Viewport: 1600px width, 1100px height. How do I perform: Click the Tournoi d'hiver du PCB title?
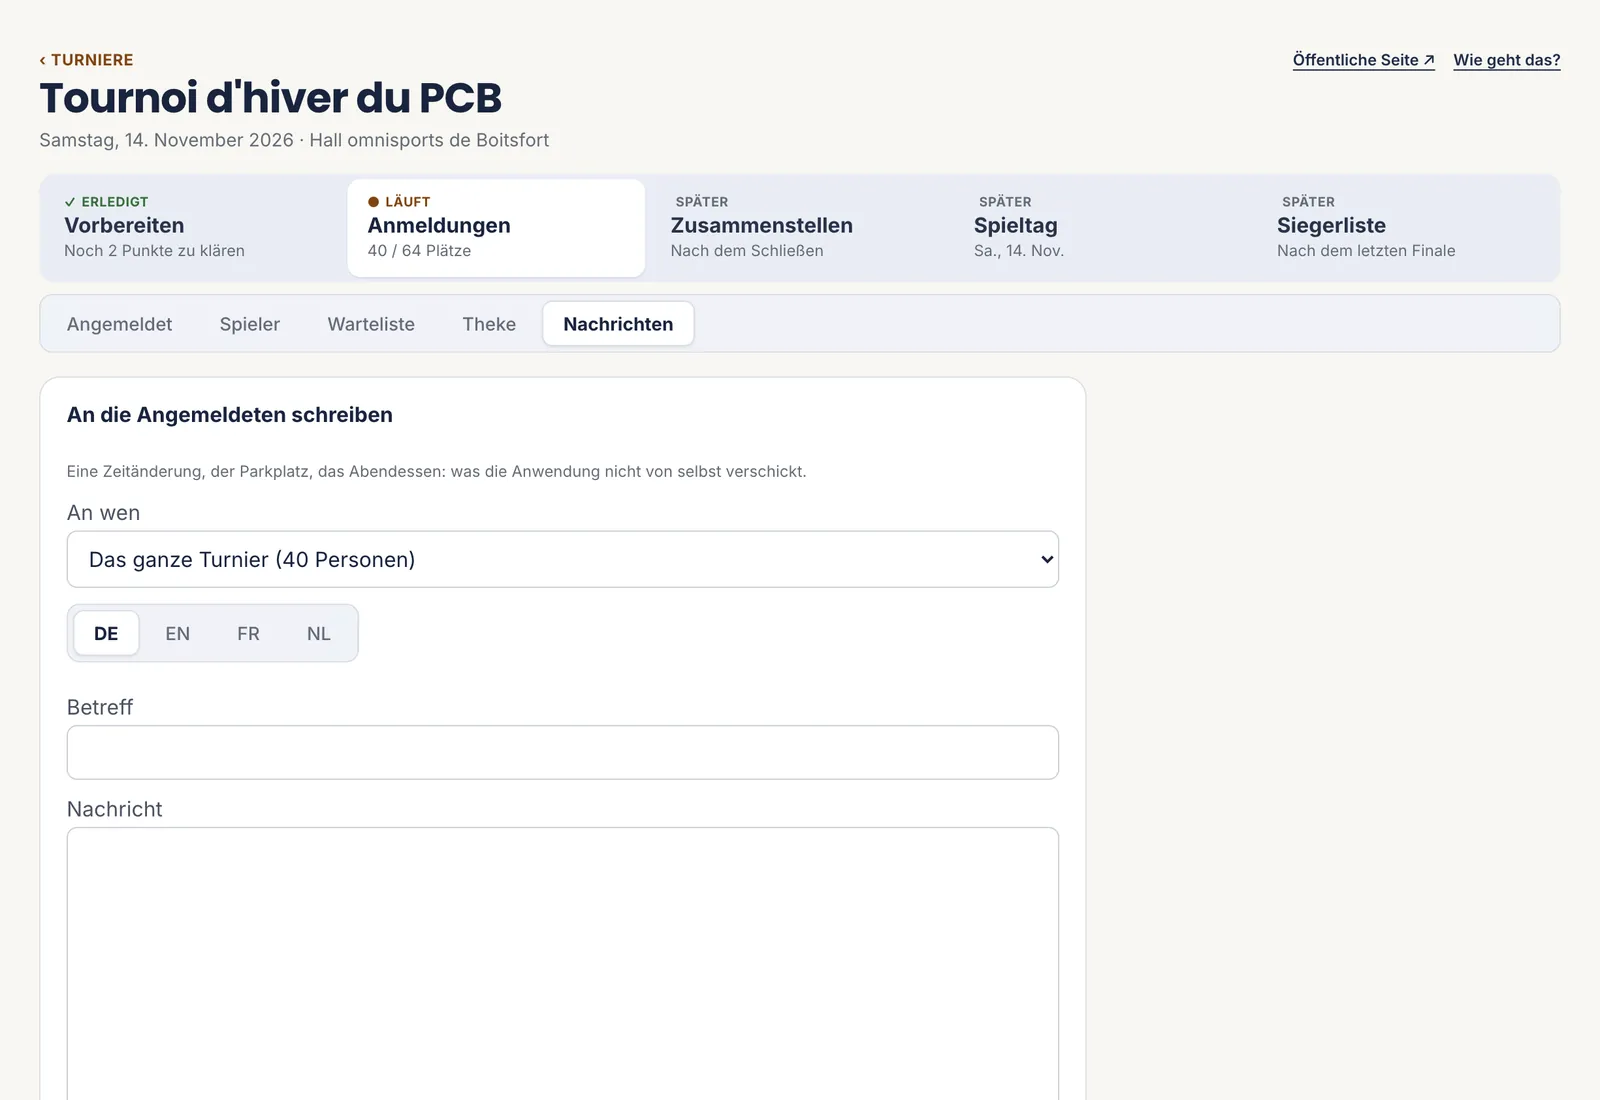point(270,98)
